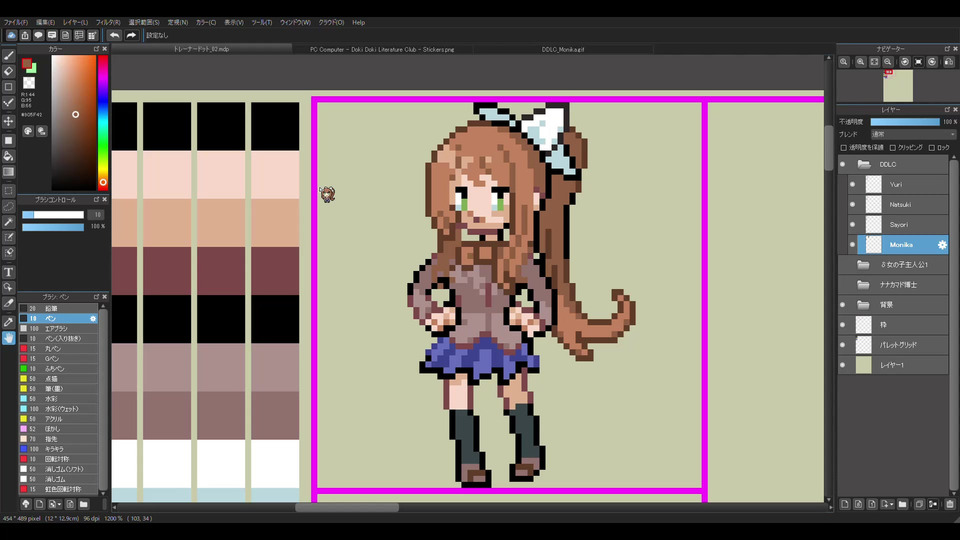Screen dimensions: 960x540
Task: Select the Lasso tool
Action: tap(9, 206)
